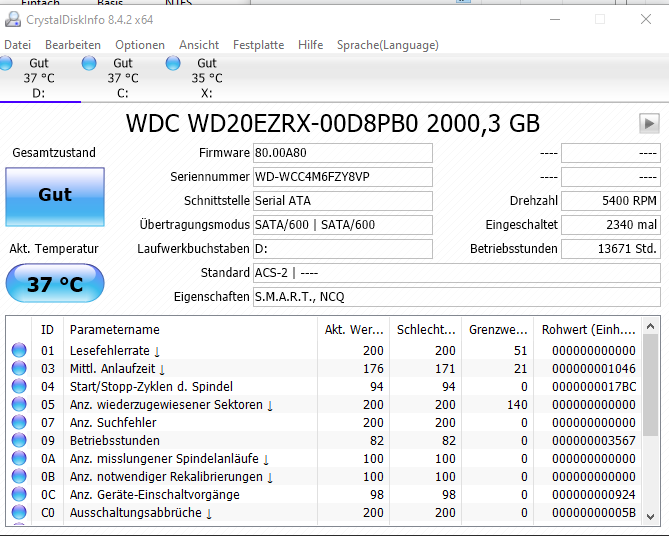Click raw value 0000000017BC
The height and width of the screenshot is (536, 669).
click(593, 386)
